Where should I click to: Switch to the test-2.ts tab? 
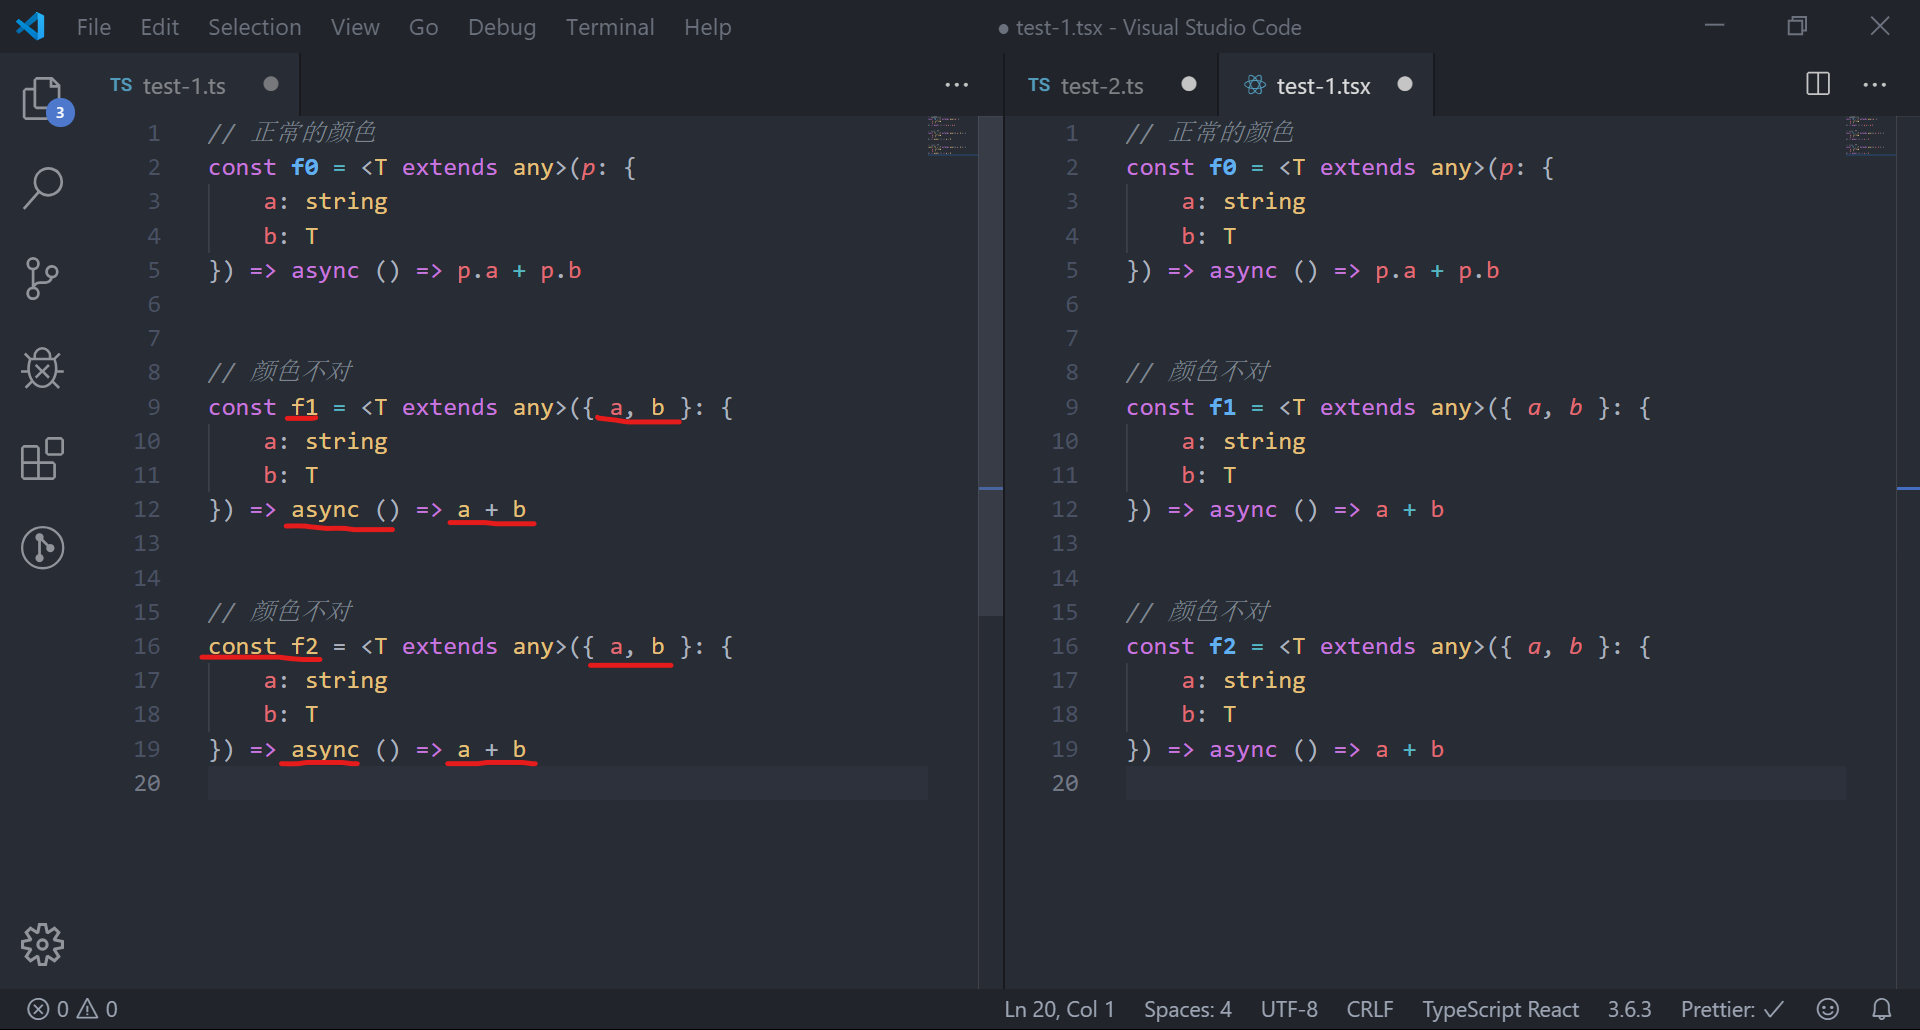click(1100, 85)
